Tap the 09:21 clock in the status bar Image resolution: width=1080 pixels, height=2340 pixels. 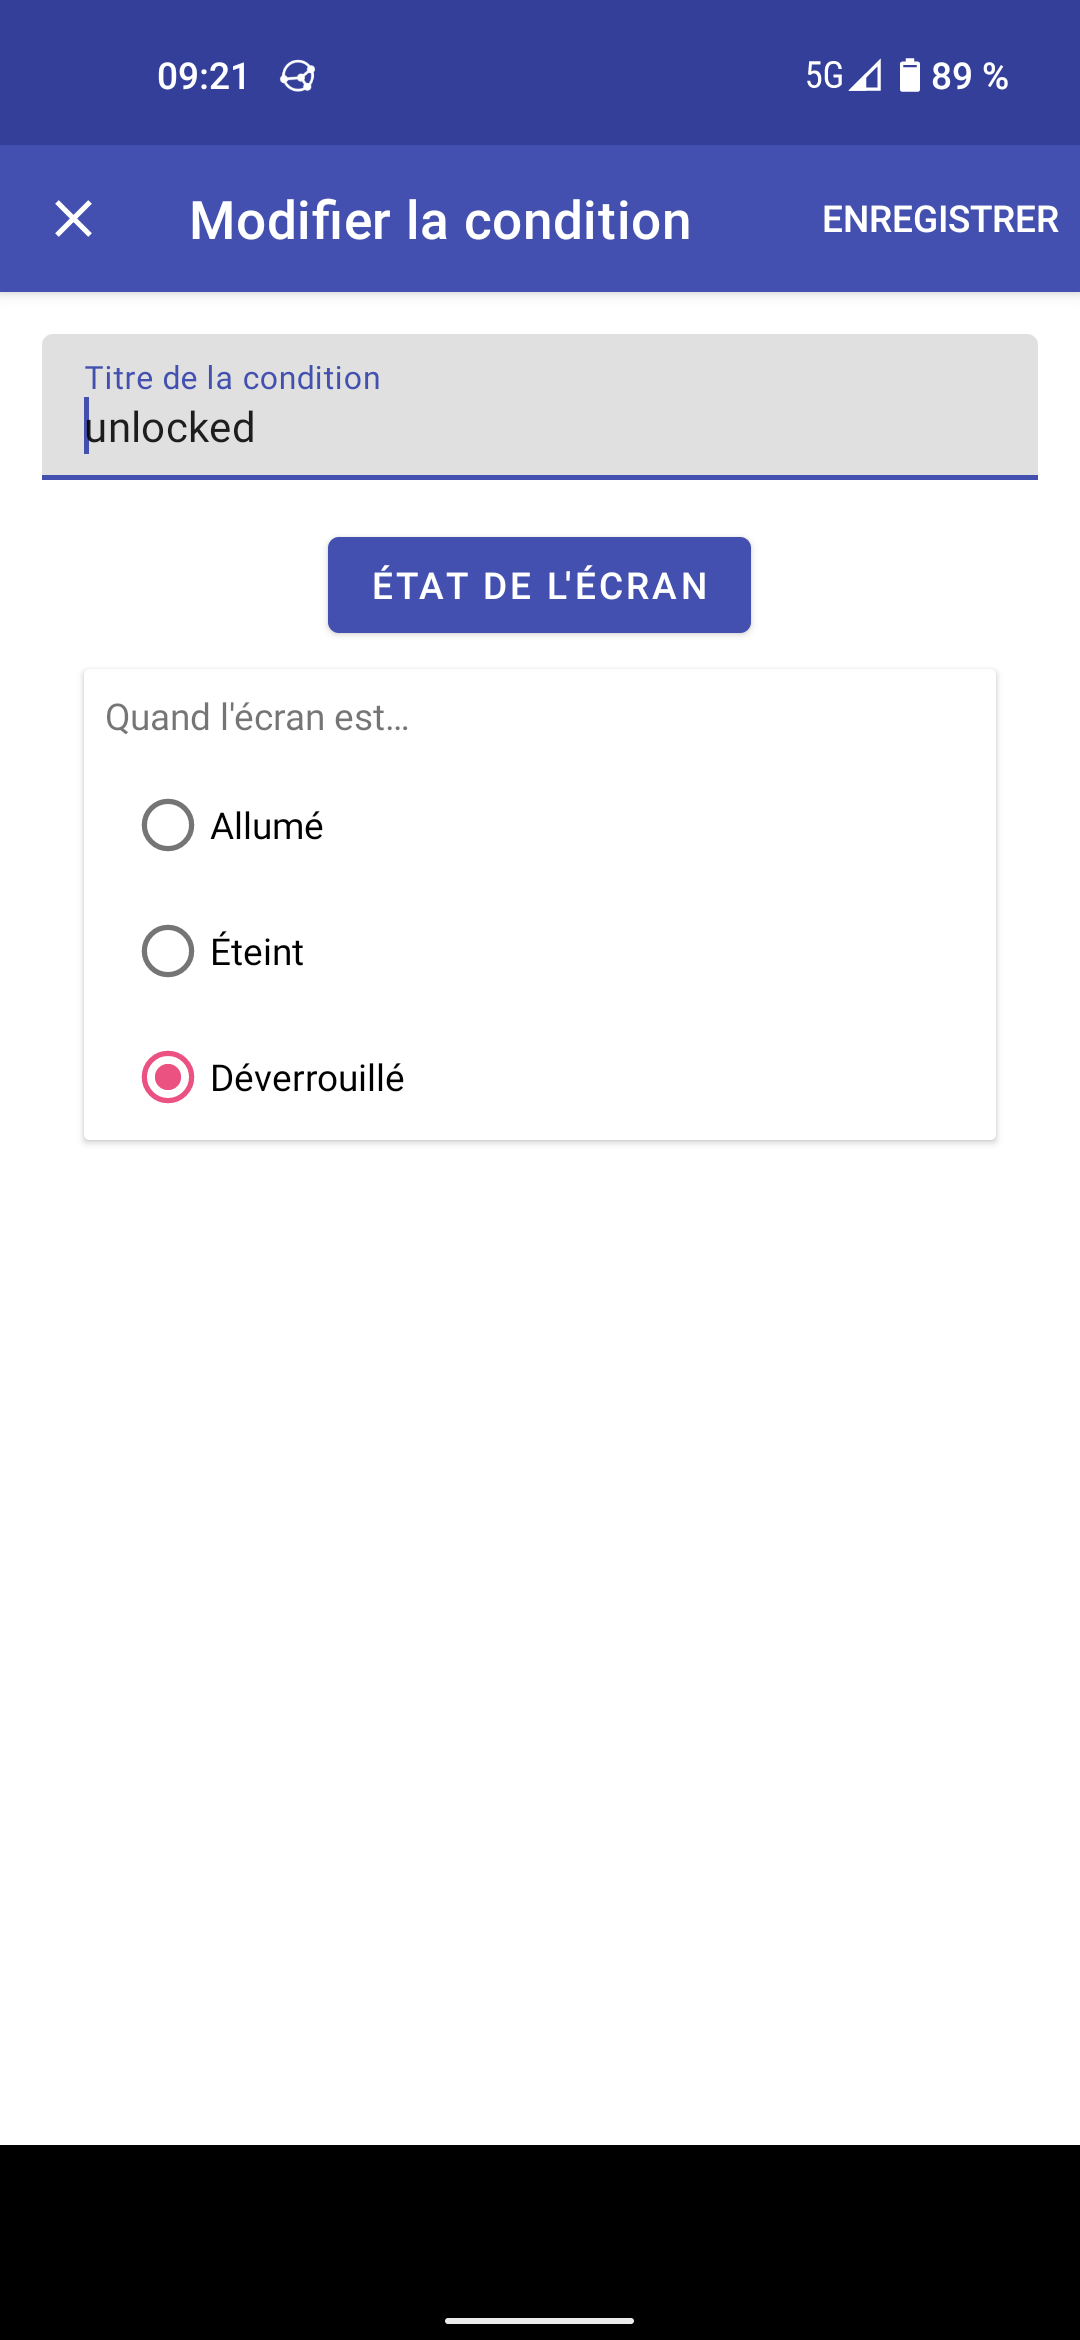click(203, 76)
